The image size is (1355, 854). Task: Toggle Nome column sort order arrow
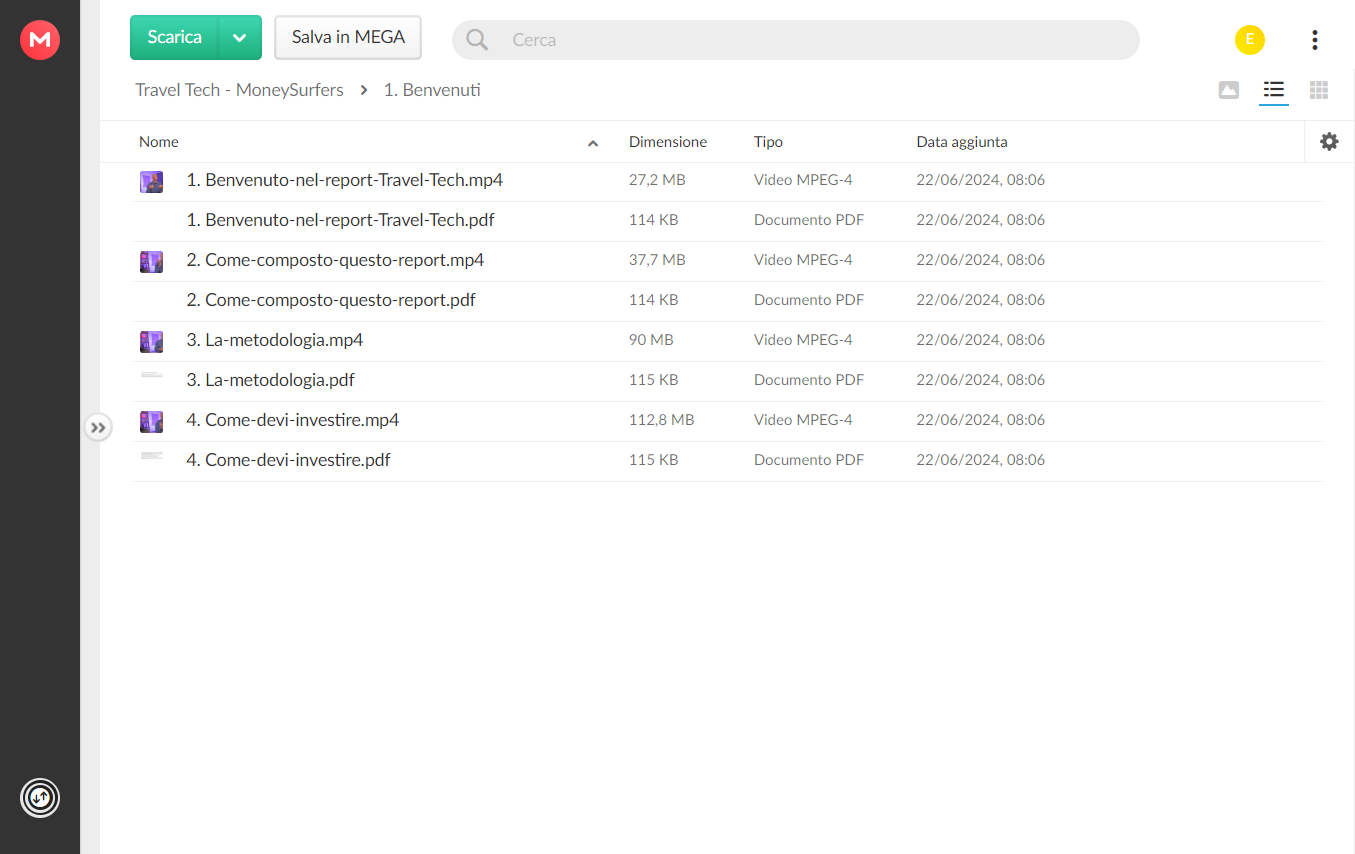click(593, 143)
